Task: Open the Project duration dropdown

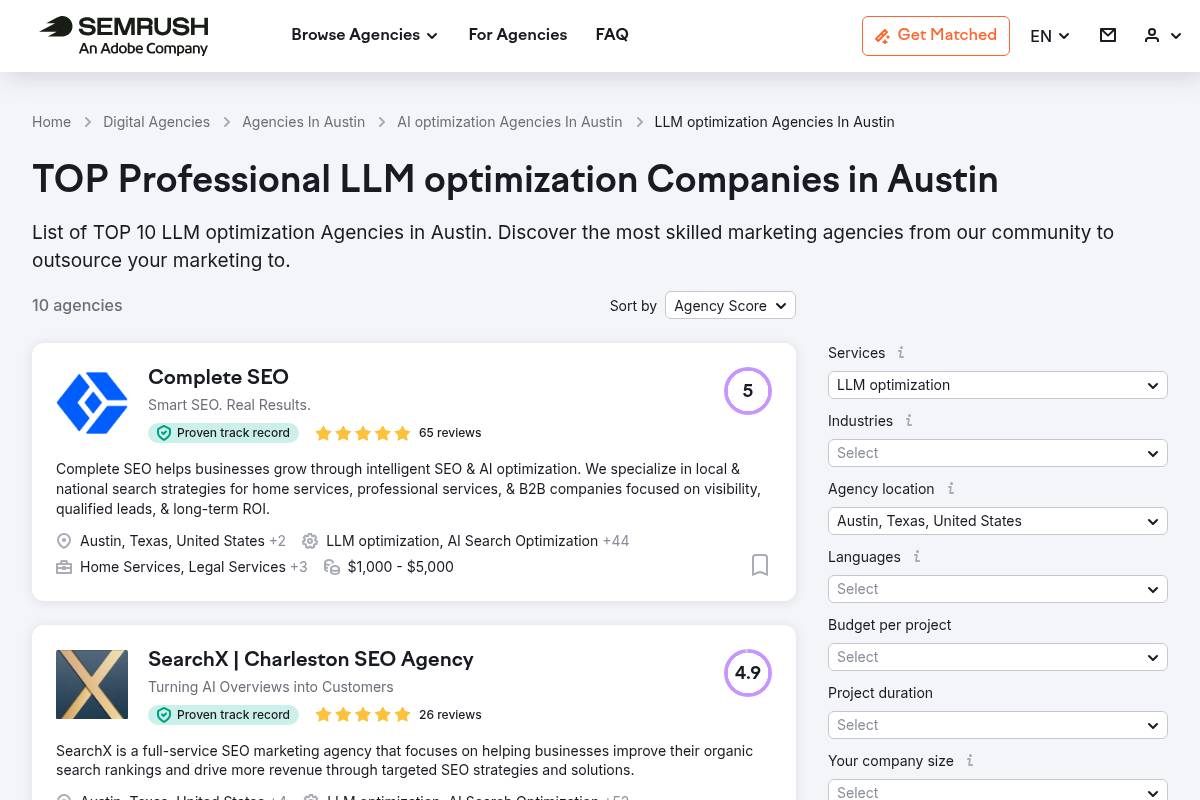Action: [998, 725]
